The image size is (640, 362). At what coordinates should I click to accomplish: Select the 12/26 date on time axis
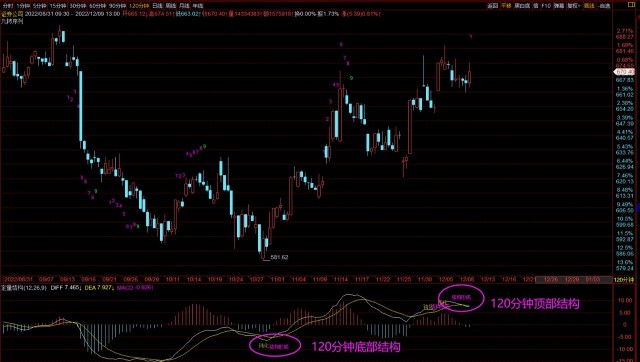(551, 280)
